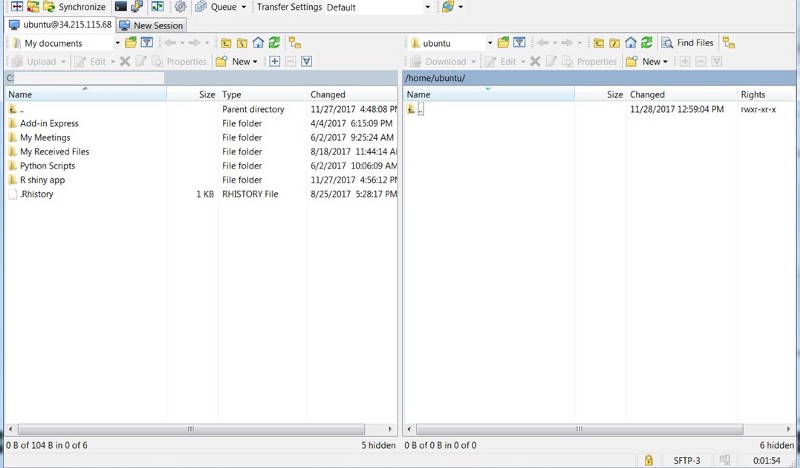
Task: Open the local New button menu
Action: tap(237, 62)
